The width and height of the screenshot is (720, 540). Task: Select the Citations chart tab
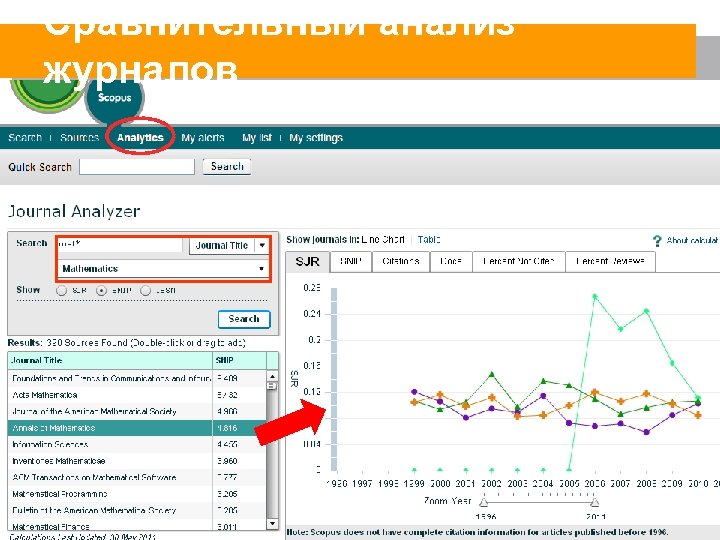click(401, 262)
